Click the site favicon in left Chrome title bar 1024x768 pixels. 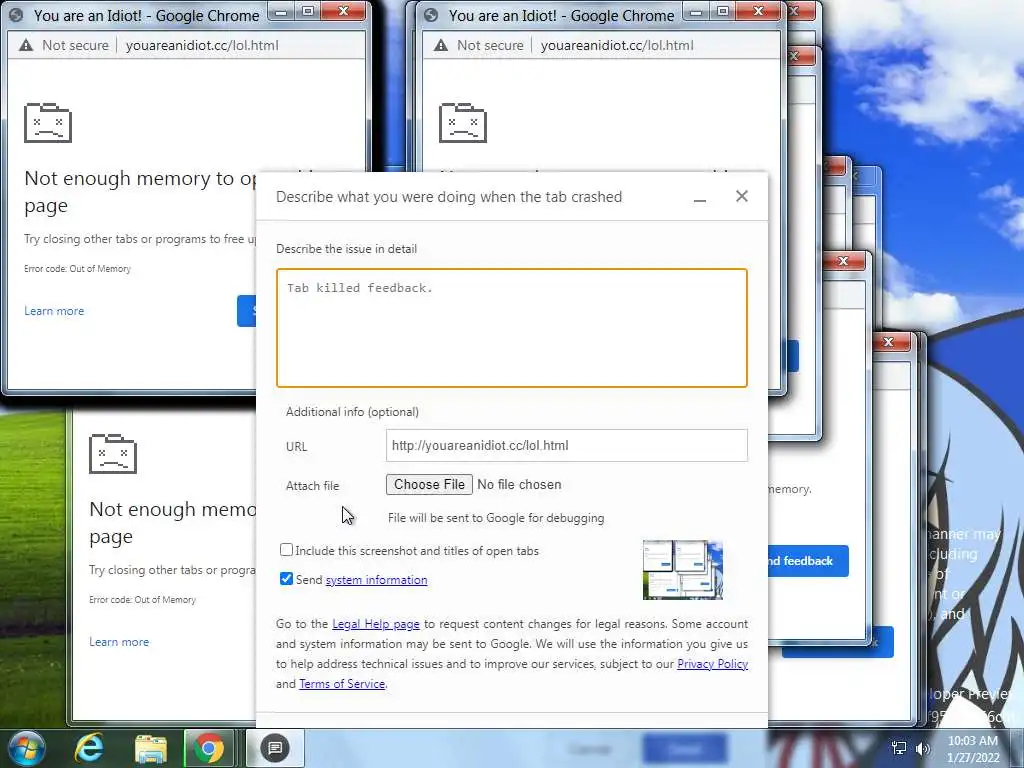tap(16, 15)
